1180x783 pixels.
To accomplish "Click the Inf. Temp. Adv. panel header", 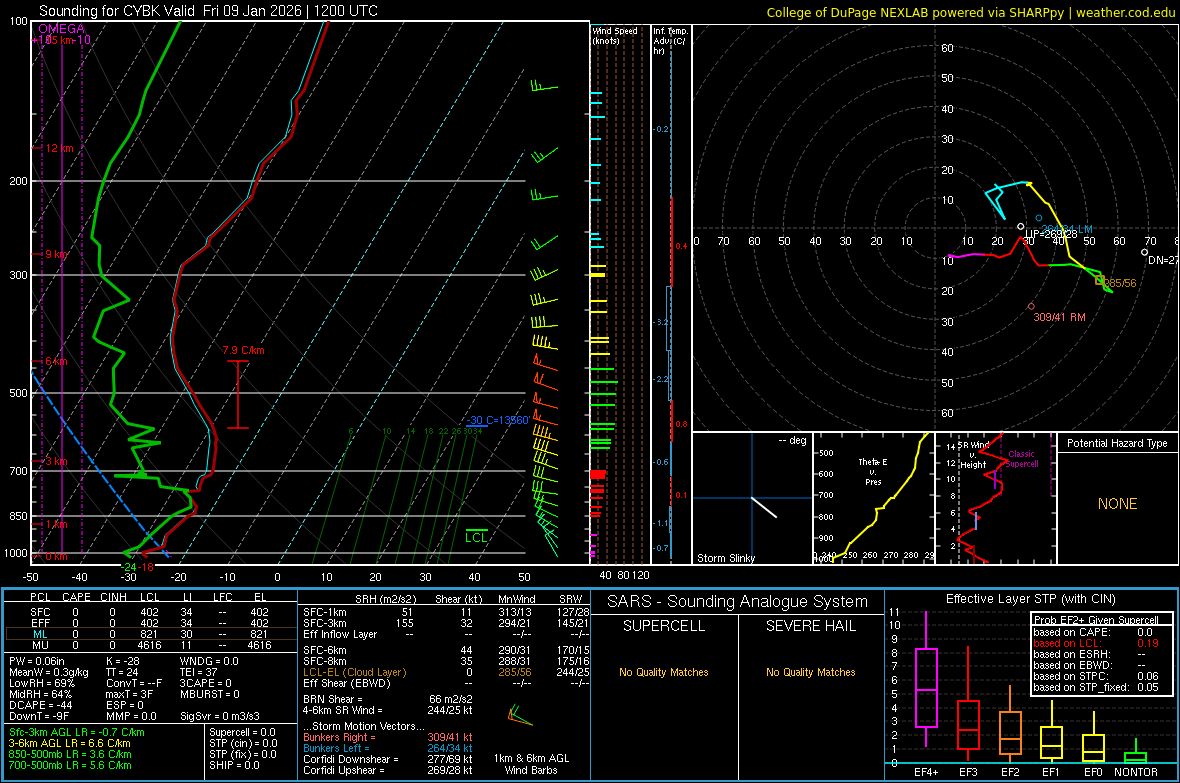I will [670, 41].
